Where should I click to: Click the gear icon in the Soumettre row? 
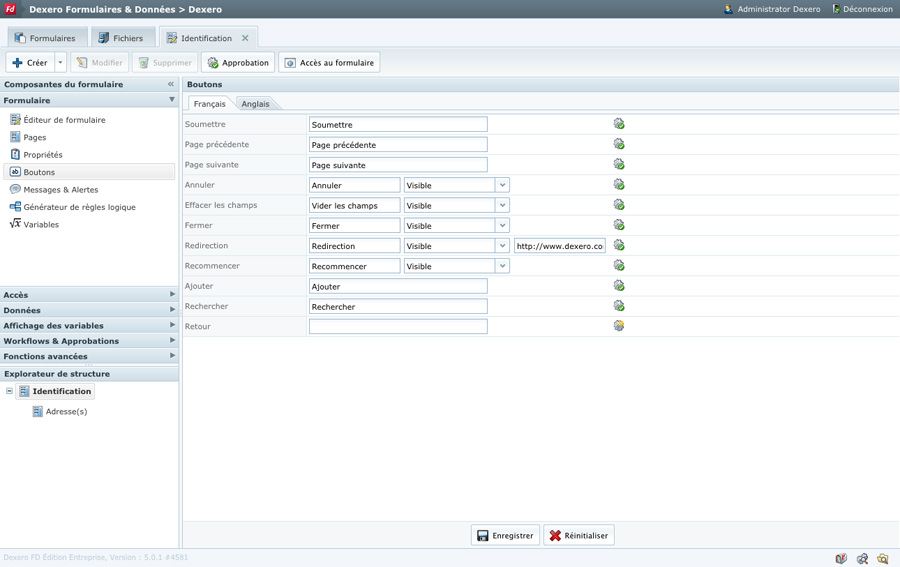pos(619,124)
